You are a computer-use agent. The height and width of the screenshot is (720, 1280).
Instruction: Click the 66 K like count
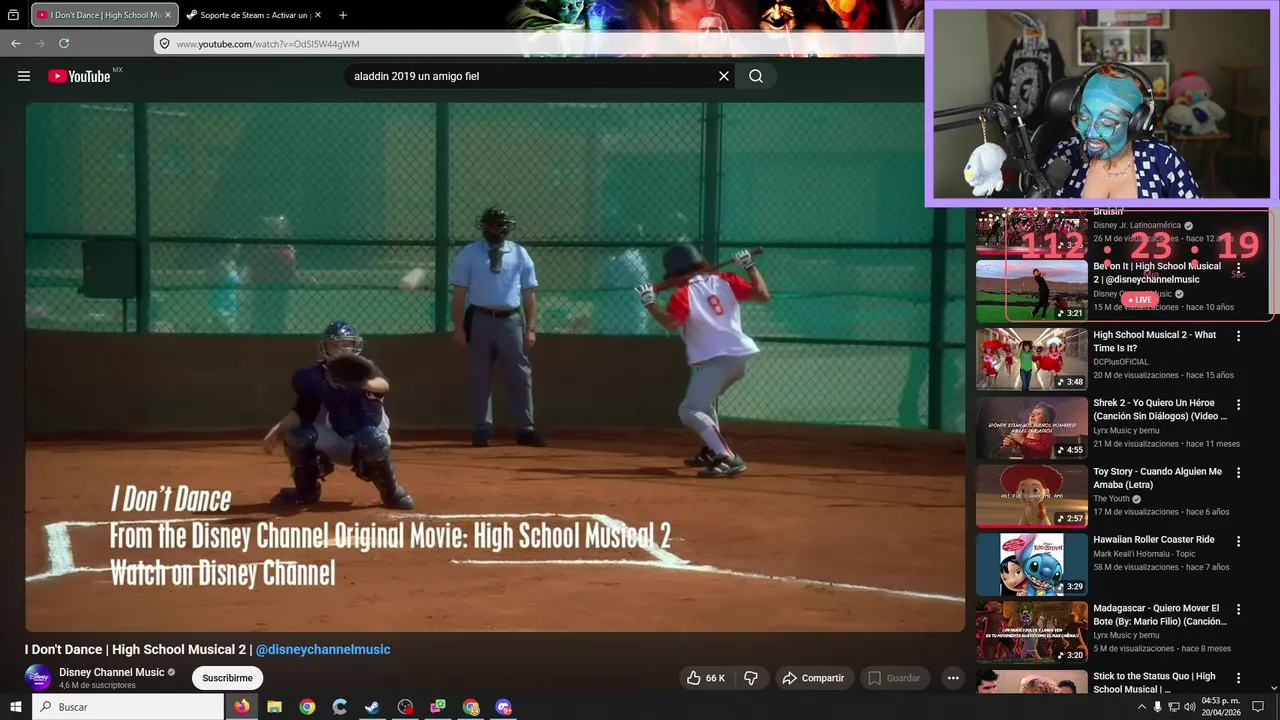click(x=715, y=678)
